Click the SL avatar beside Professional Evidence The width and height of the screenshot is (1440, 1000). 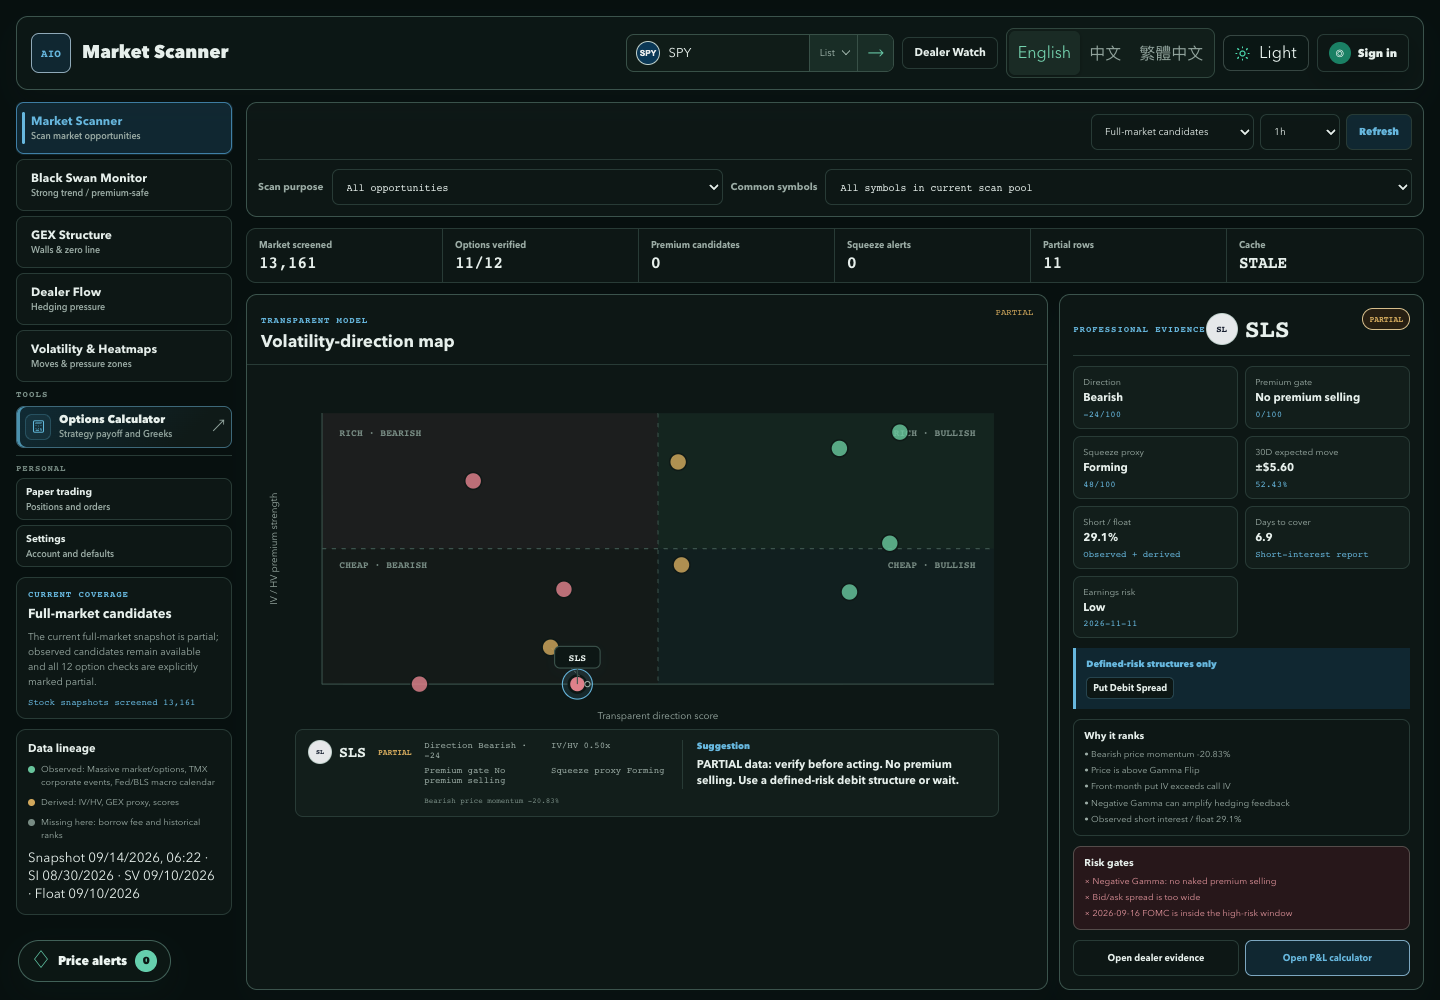pos(1222,329)
